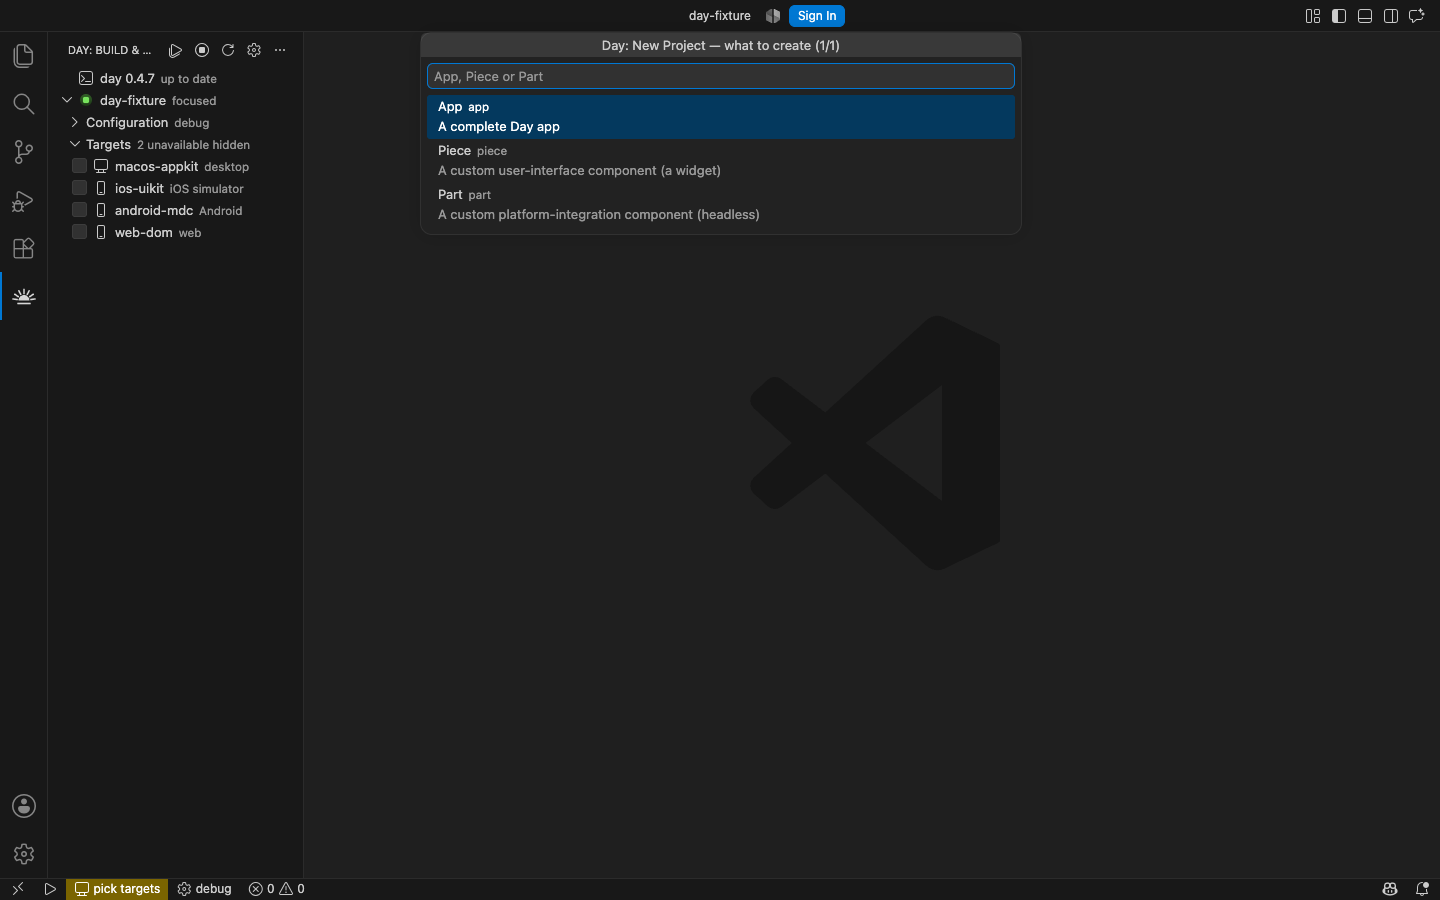Click the settings gear in Day panel header
1440x900 pixels.
click(254, 50)
